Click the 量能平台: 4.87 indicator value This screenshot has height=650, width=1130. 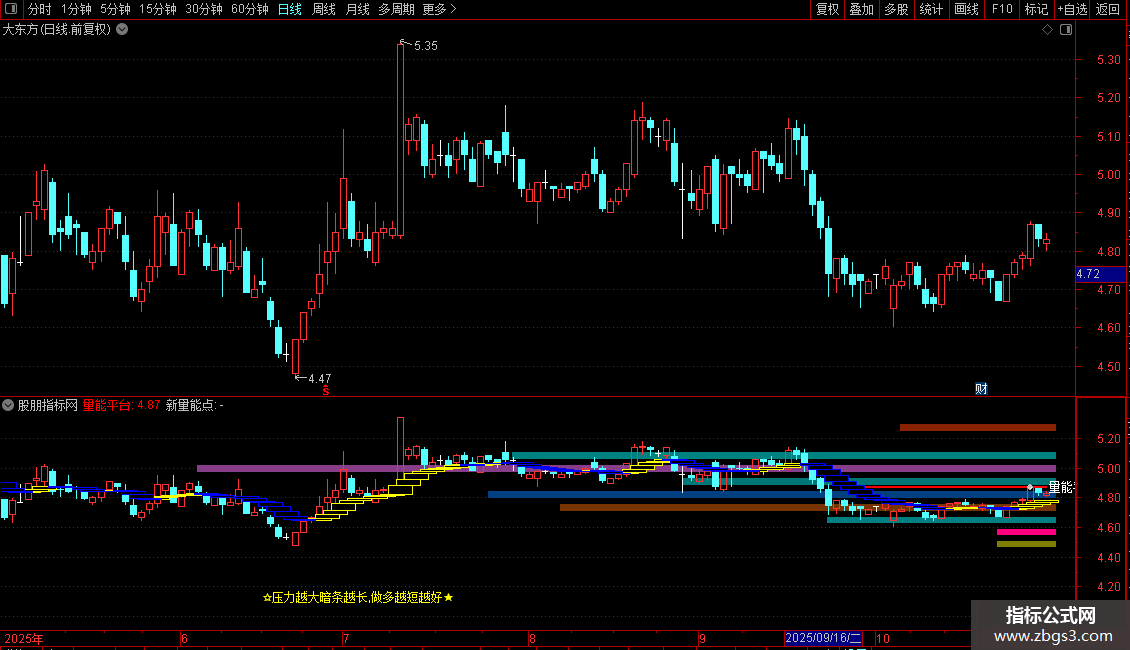(121, 405)
